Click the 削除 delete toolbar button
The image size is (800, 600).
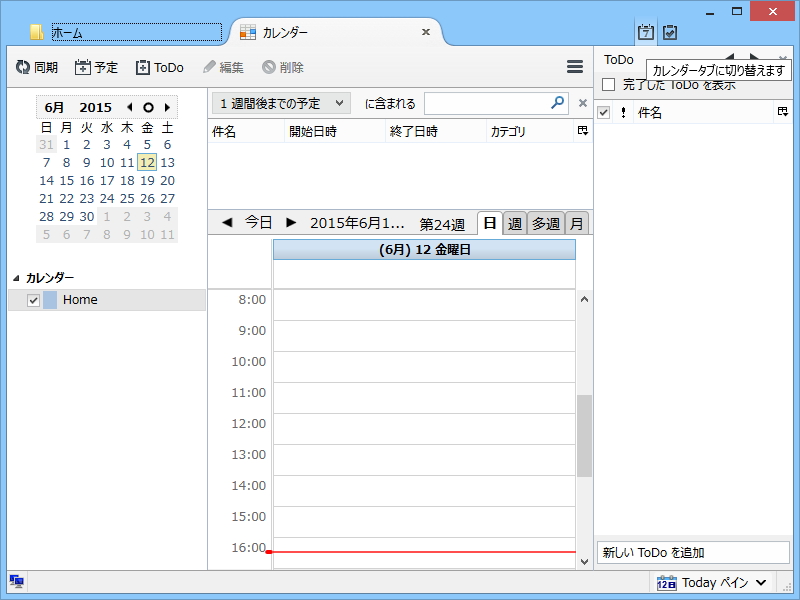[x=283, y=67]
